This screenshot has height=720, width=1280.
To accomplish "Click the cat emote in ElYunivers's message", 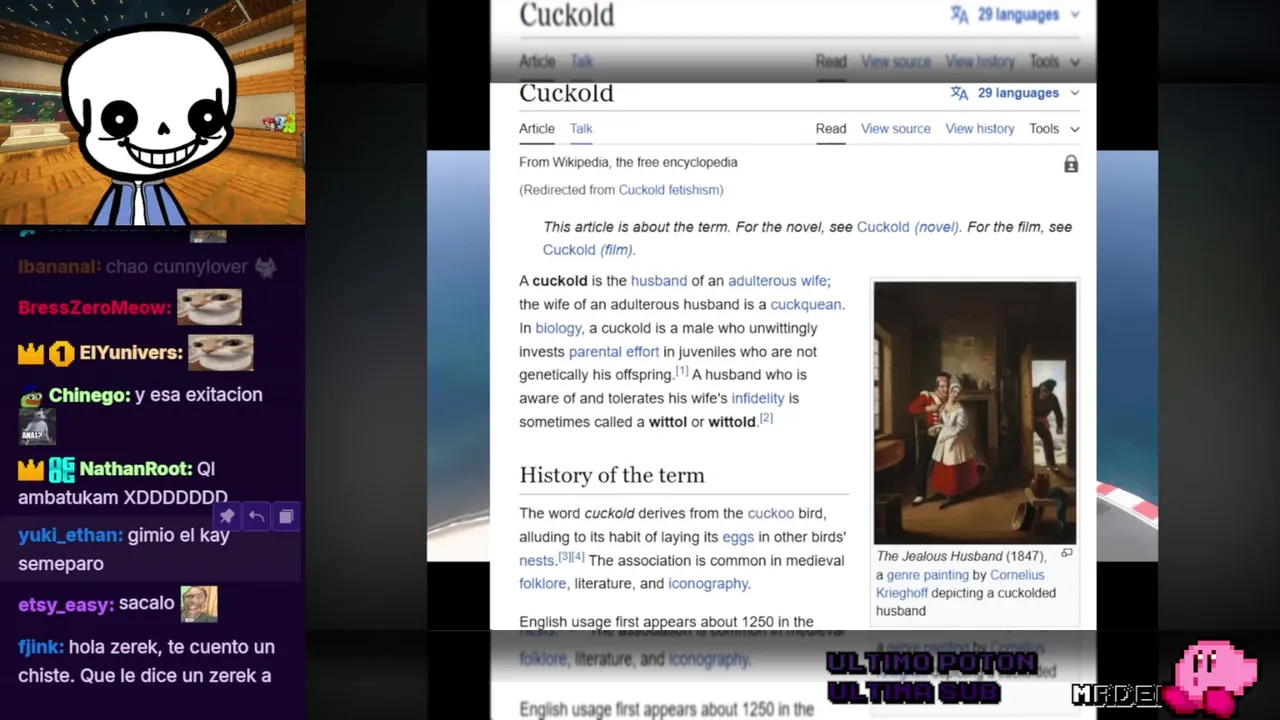I will pyautogui.click(x=221, y=352).
